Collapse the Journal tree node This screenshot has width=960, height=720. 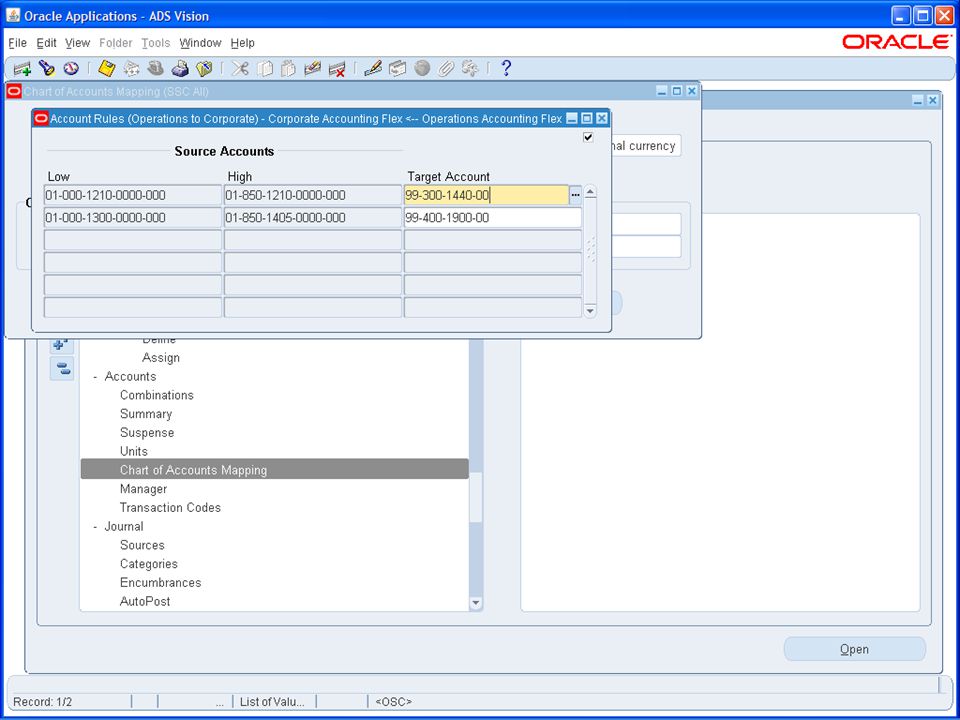tap(96, 527)
